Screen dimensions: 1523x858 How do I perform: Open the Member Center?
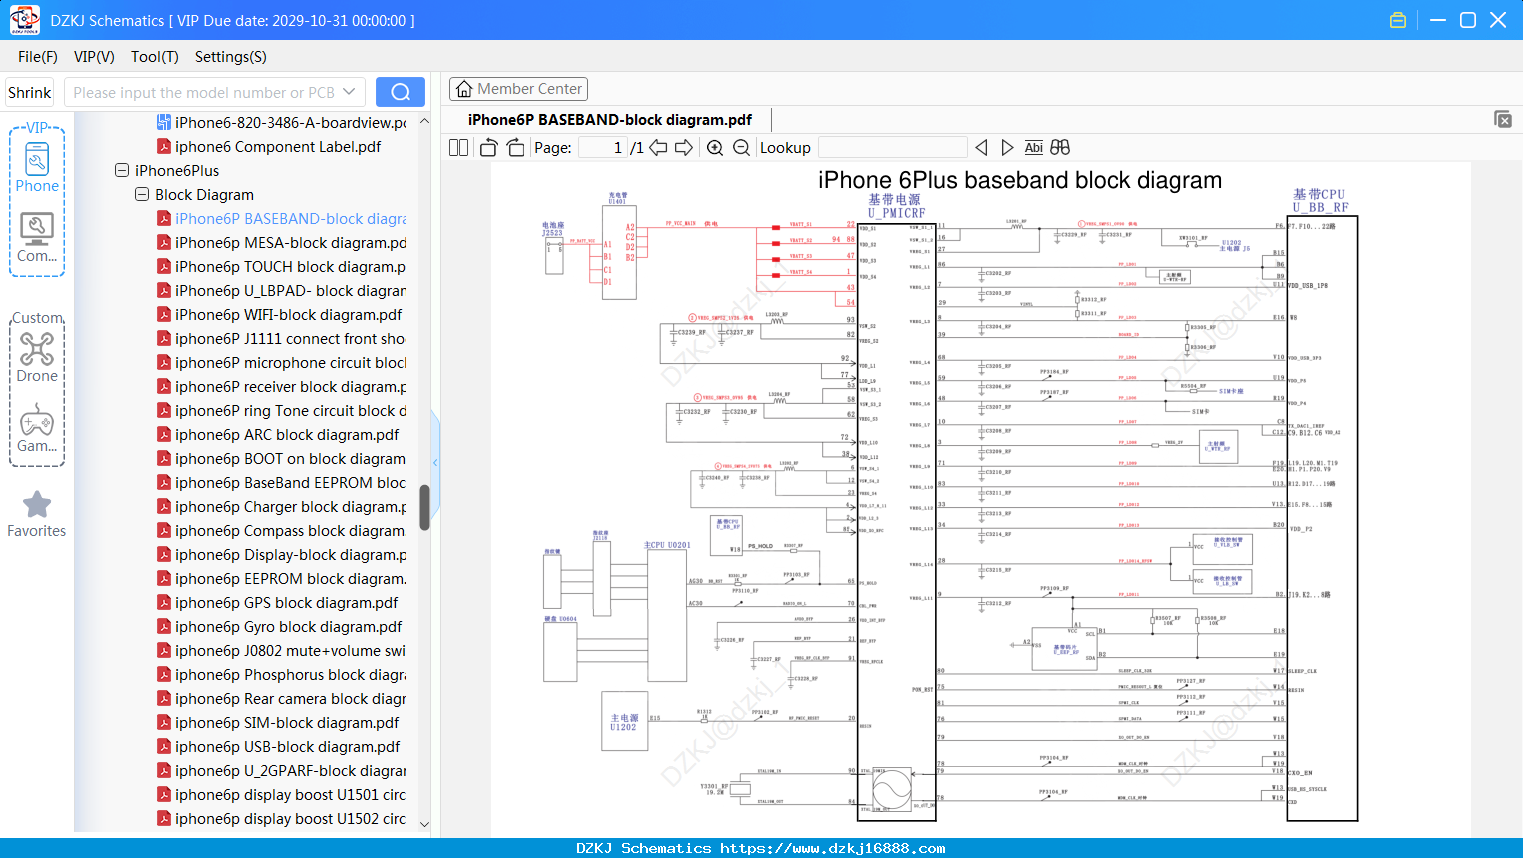point(518,89)
